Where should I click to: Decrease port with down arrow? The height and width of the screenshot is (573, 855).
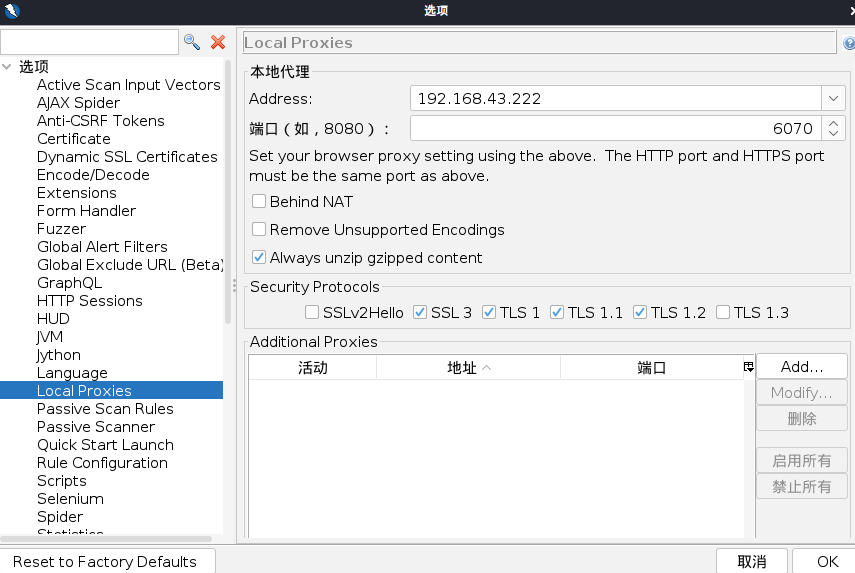[x=833, y=134]
